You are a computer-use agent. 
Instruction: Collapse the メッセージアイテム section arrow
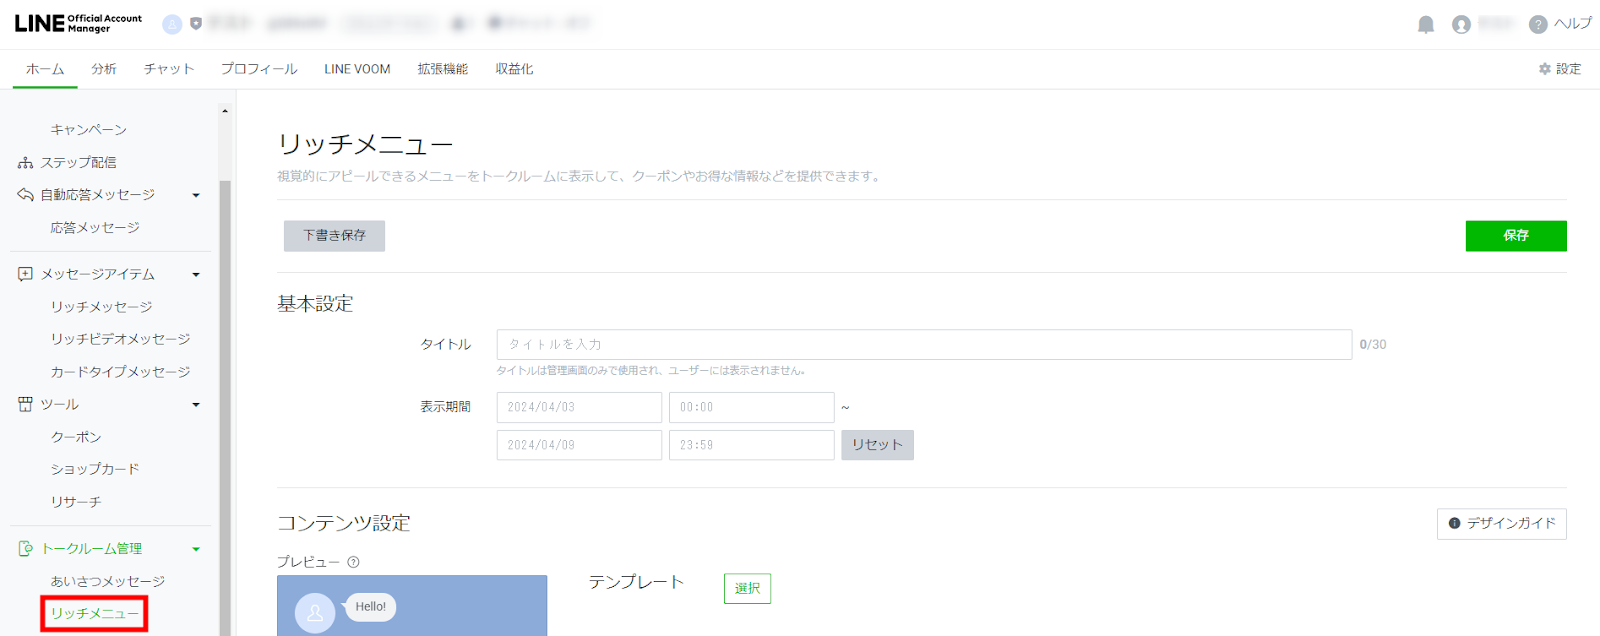[x=196, y=275]
